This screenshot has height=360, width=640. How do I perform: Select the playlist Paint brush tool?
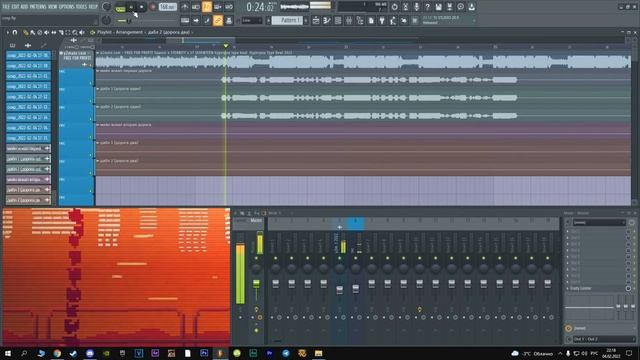click(x=32, y=32)
